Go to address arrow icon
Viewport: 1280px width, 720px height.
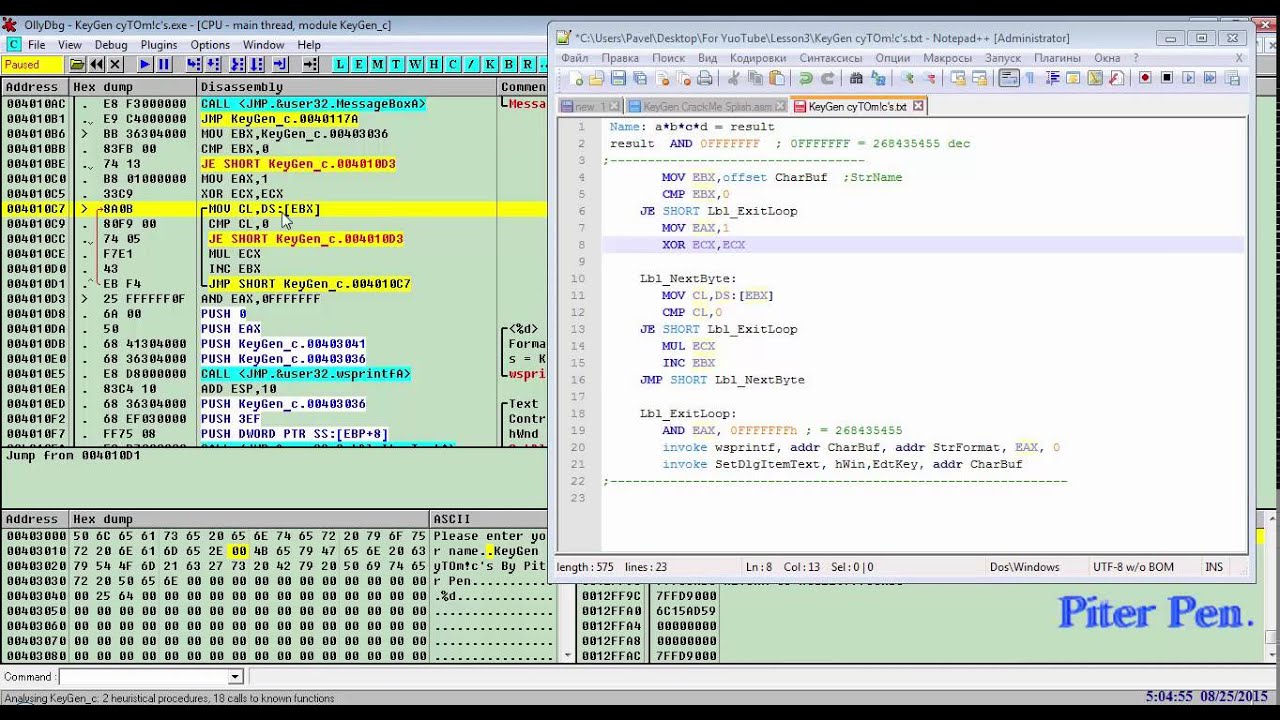311,64
